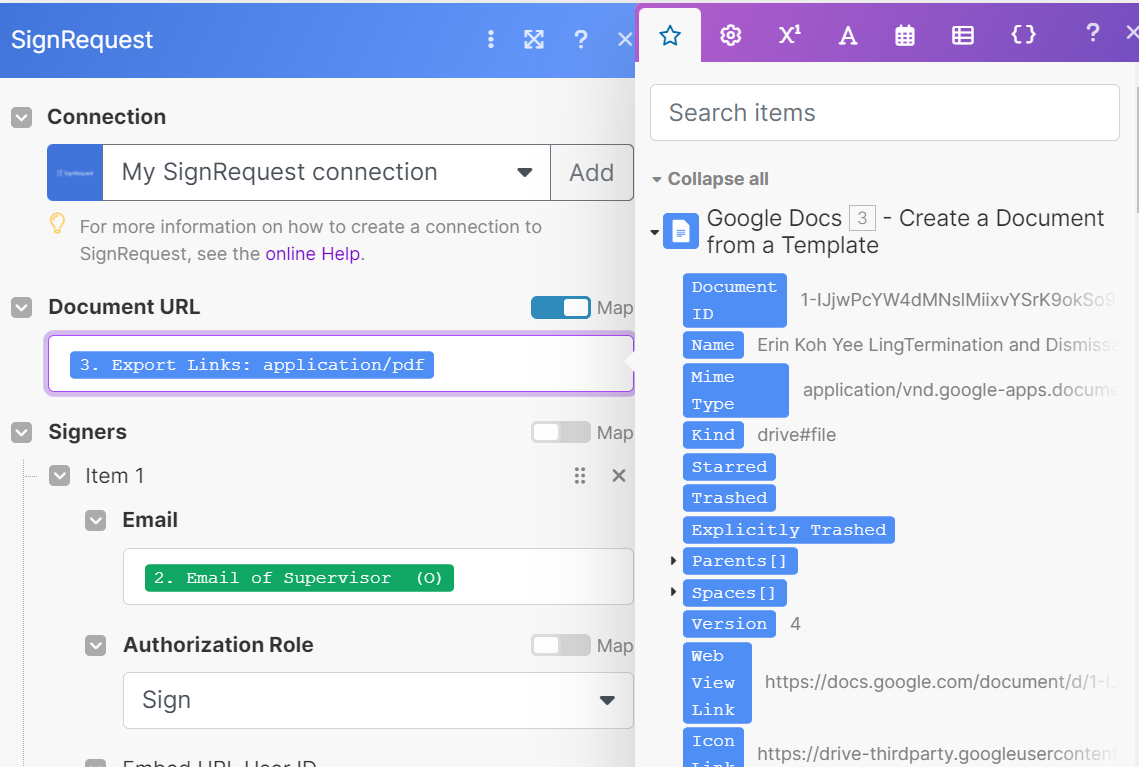The height and width of the screenshot is (767, 1139).
Task: Select the Mime Type variable
Action: pyautogui.click(x=735, y=390)
